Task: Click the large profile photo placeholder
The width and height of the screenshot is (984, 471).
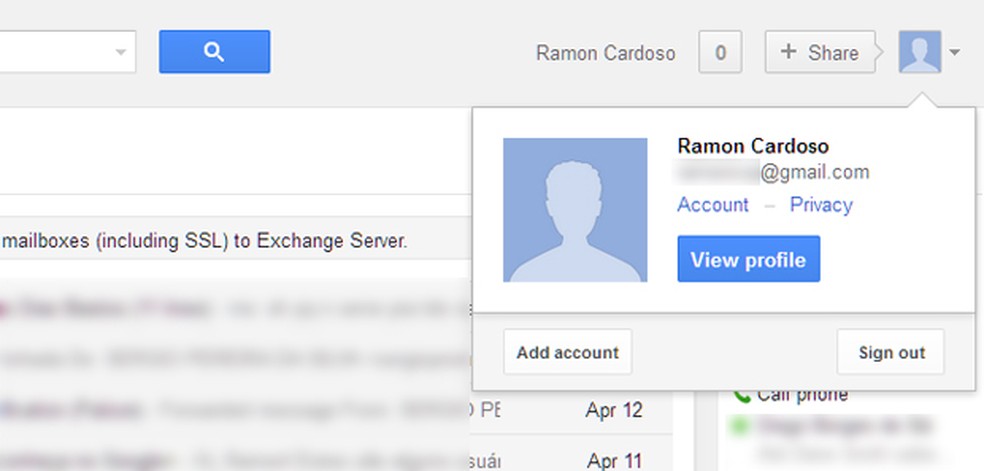Action: coord(575,210)
